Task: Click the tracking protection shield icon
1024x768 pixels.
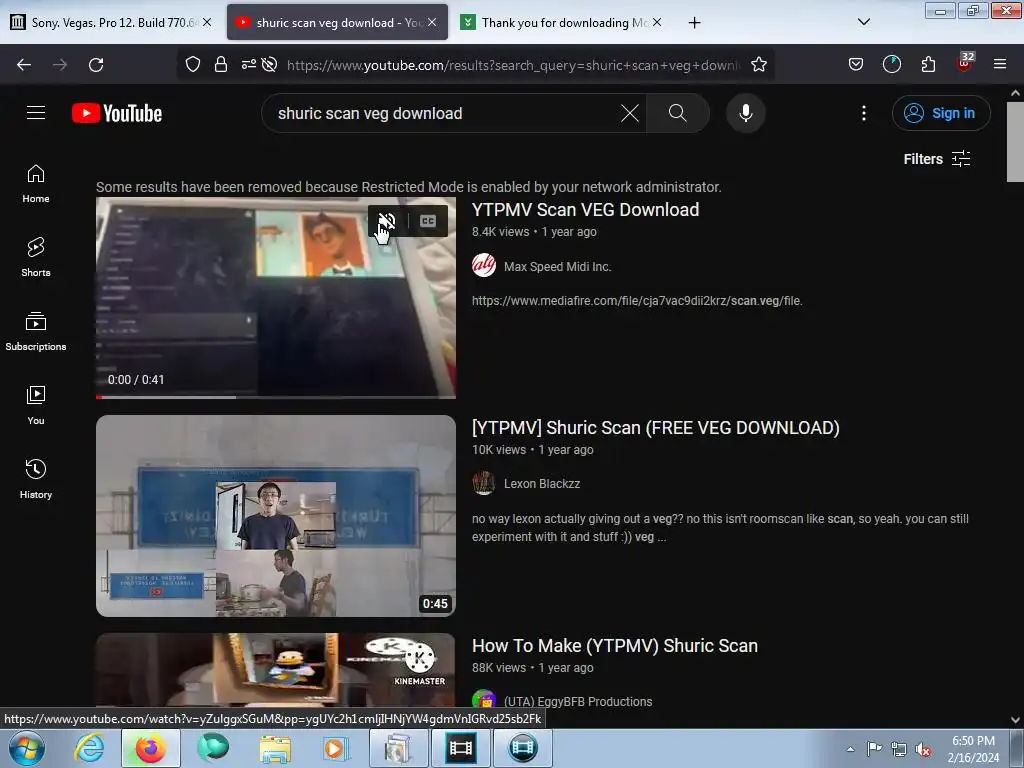Action: pos(193,65)
